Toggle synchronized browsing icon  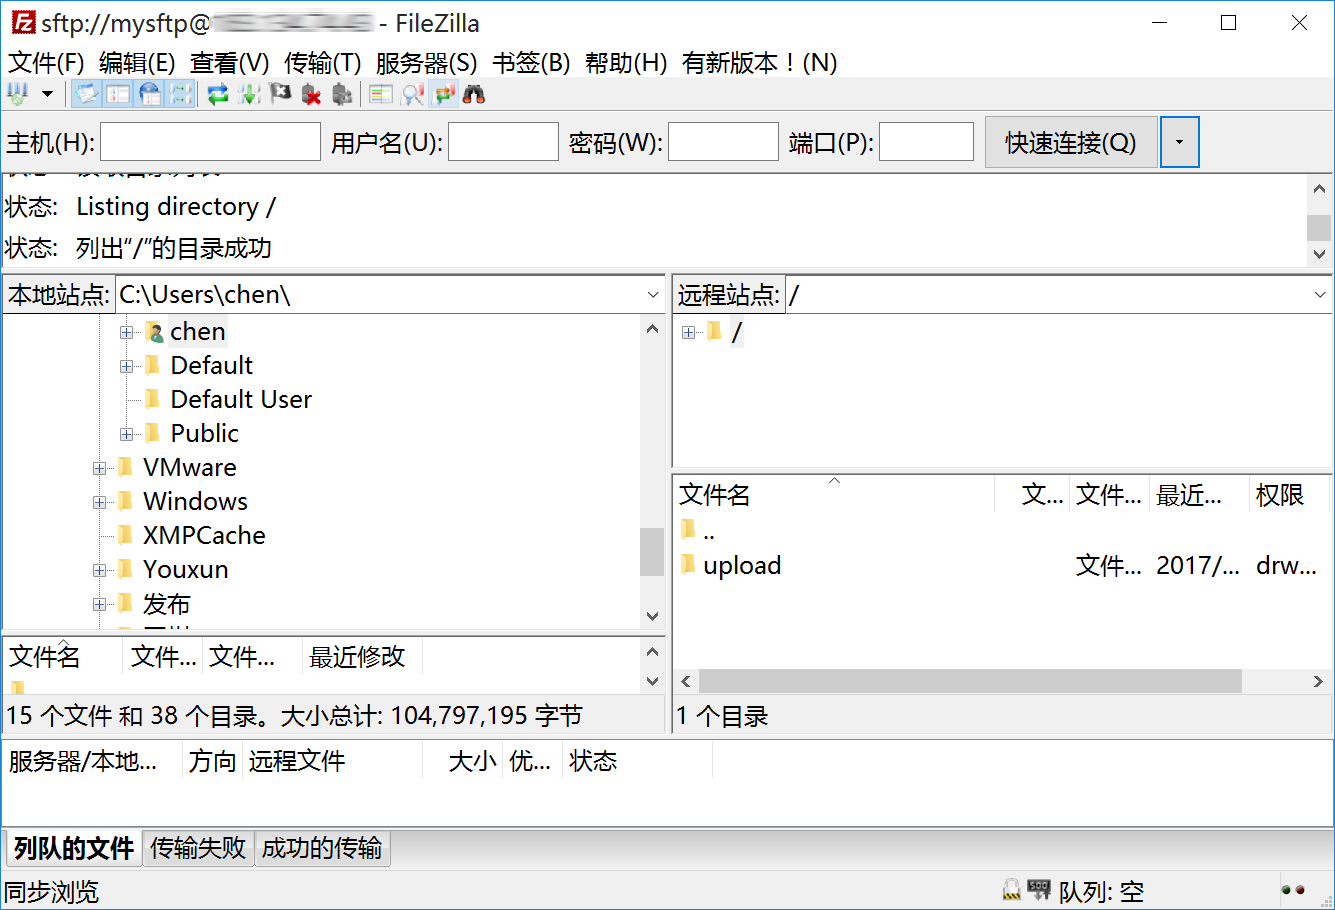point(443,95)
